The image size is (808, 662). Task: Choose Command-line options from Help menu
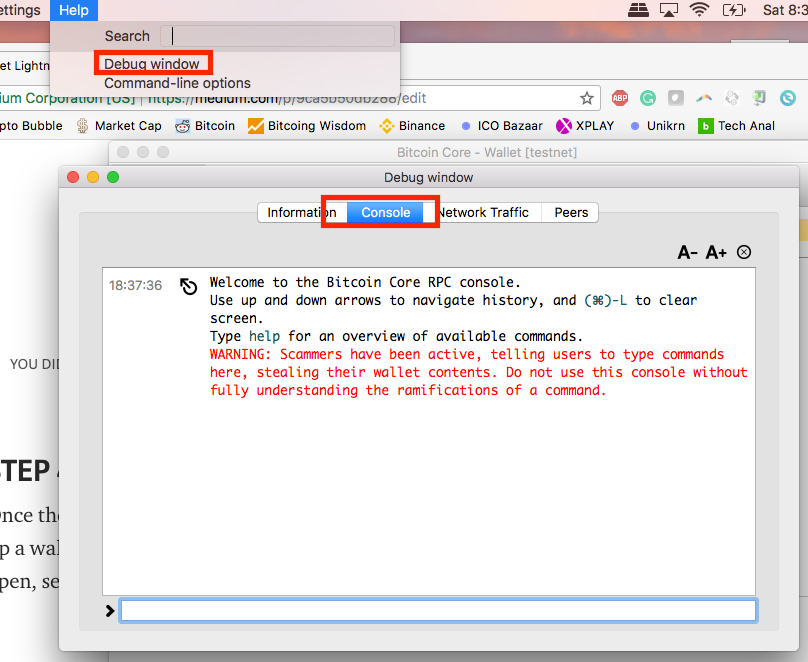177,83
